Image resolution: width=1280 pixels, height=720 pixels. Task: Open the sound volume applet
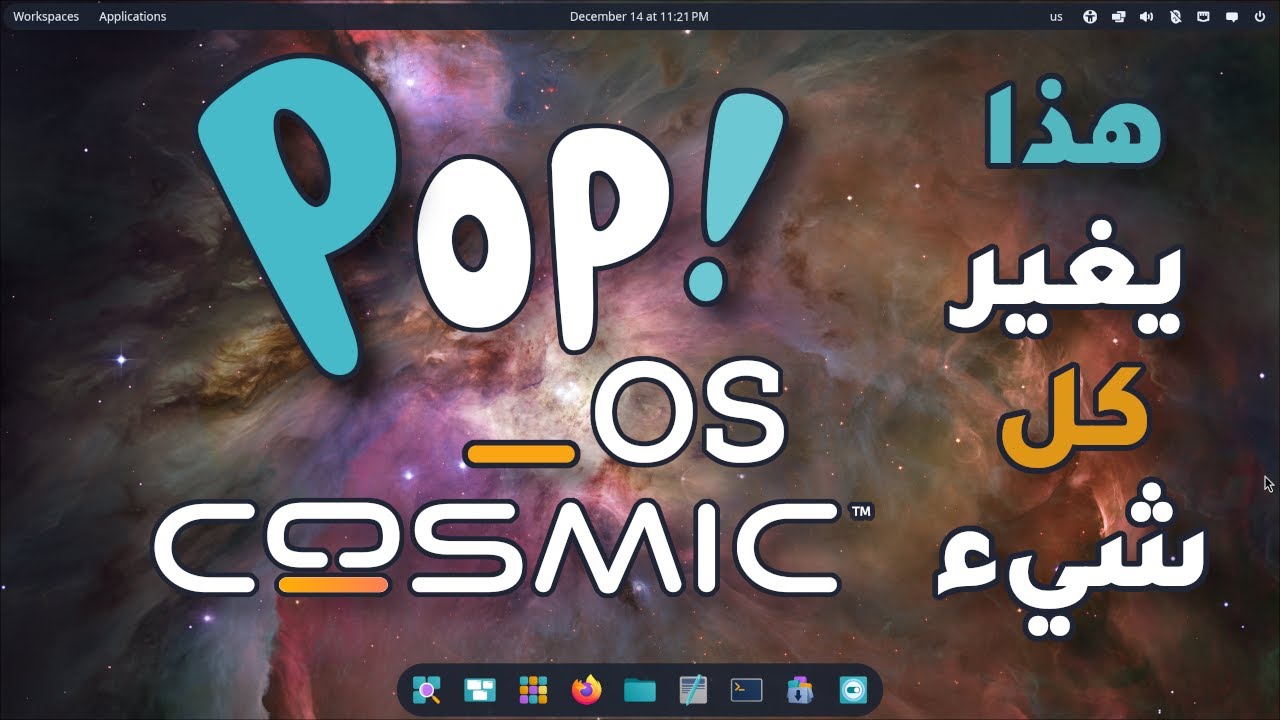(x=1147, y=16)
